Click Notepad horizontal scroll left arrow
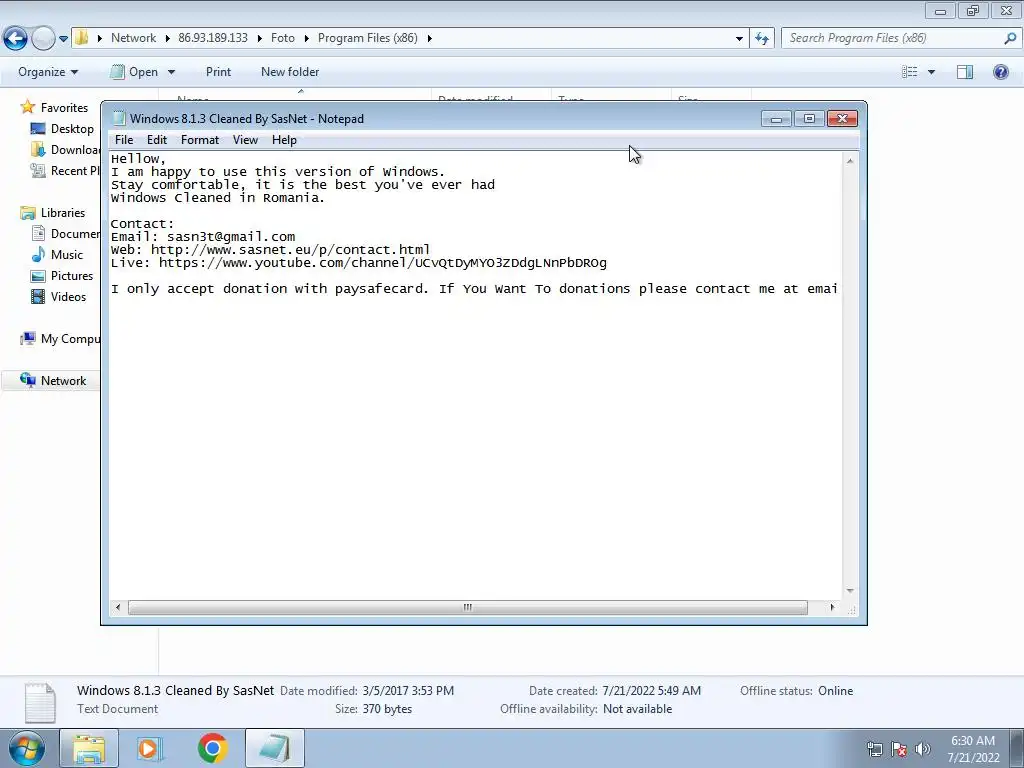This screenshot has height=768, width=1024. tap(118, 607)
